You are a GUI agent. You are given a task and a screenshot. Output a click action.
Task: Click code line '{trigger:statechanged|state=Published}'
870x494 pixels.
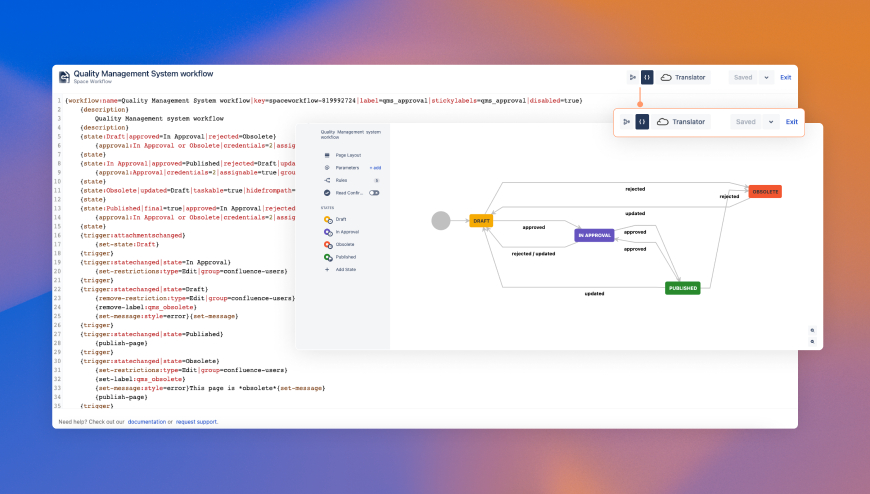point(151,334)
